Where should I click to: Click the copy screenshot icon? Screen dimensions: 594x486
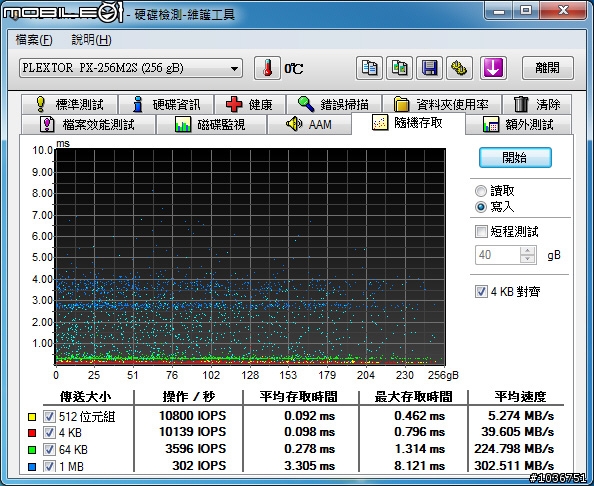click(399, 68)
